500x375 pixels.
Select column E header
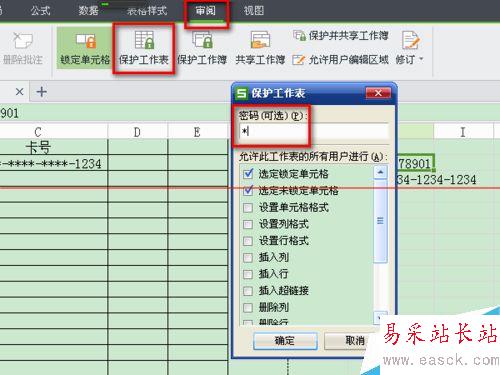[x=197, y=132]
